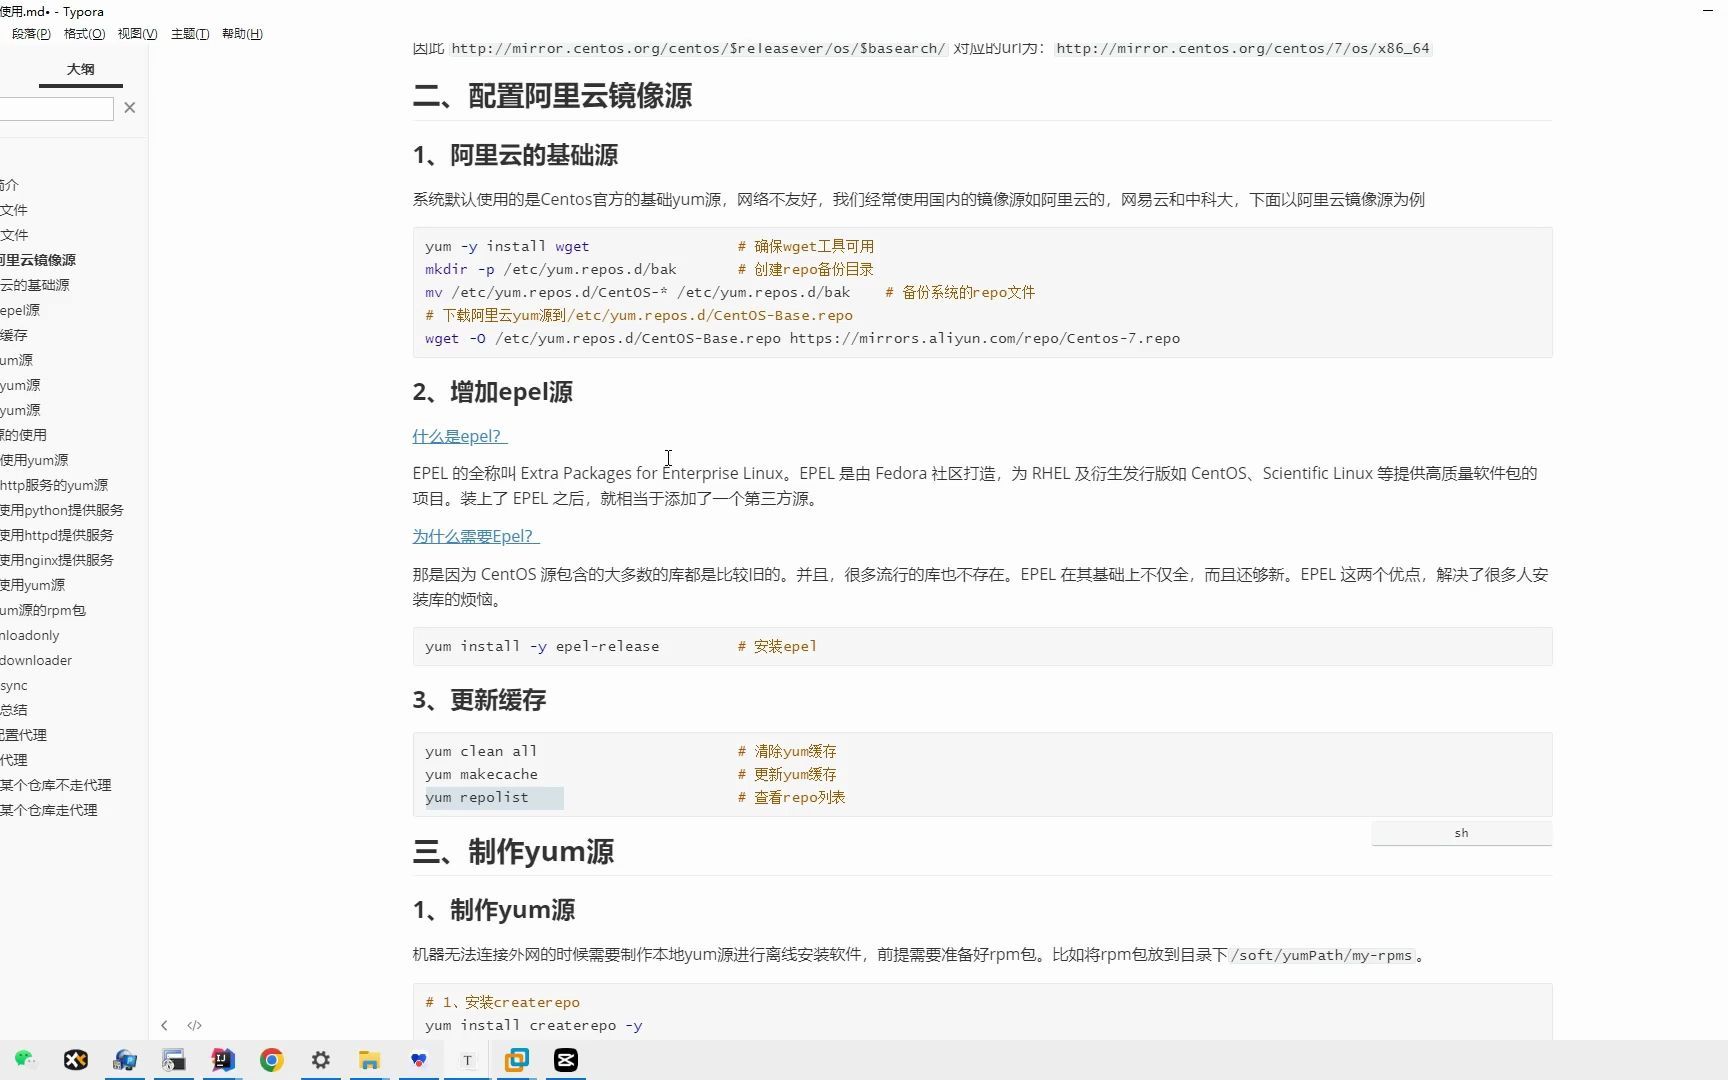The image size is (1728, 1080).
Task: Jump to 缓存 outline entry
Action: click(14, 335)
